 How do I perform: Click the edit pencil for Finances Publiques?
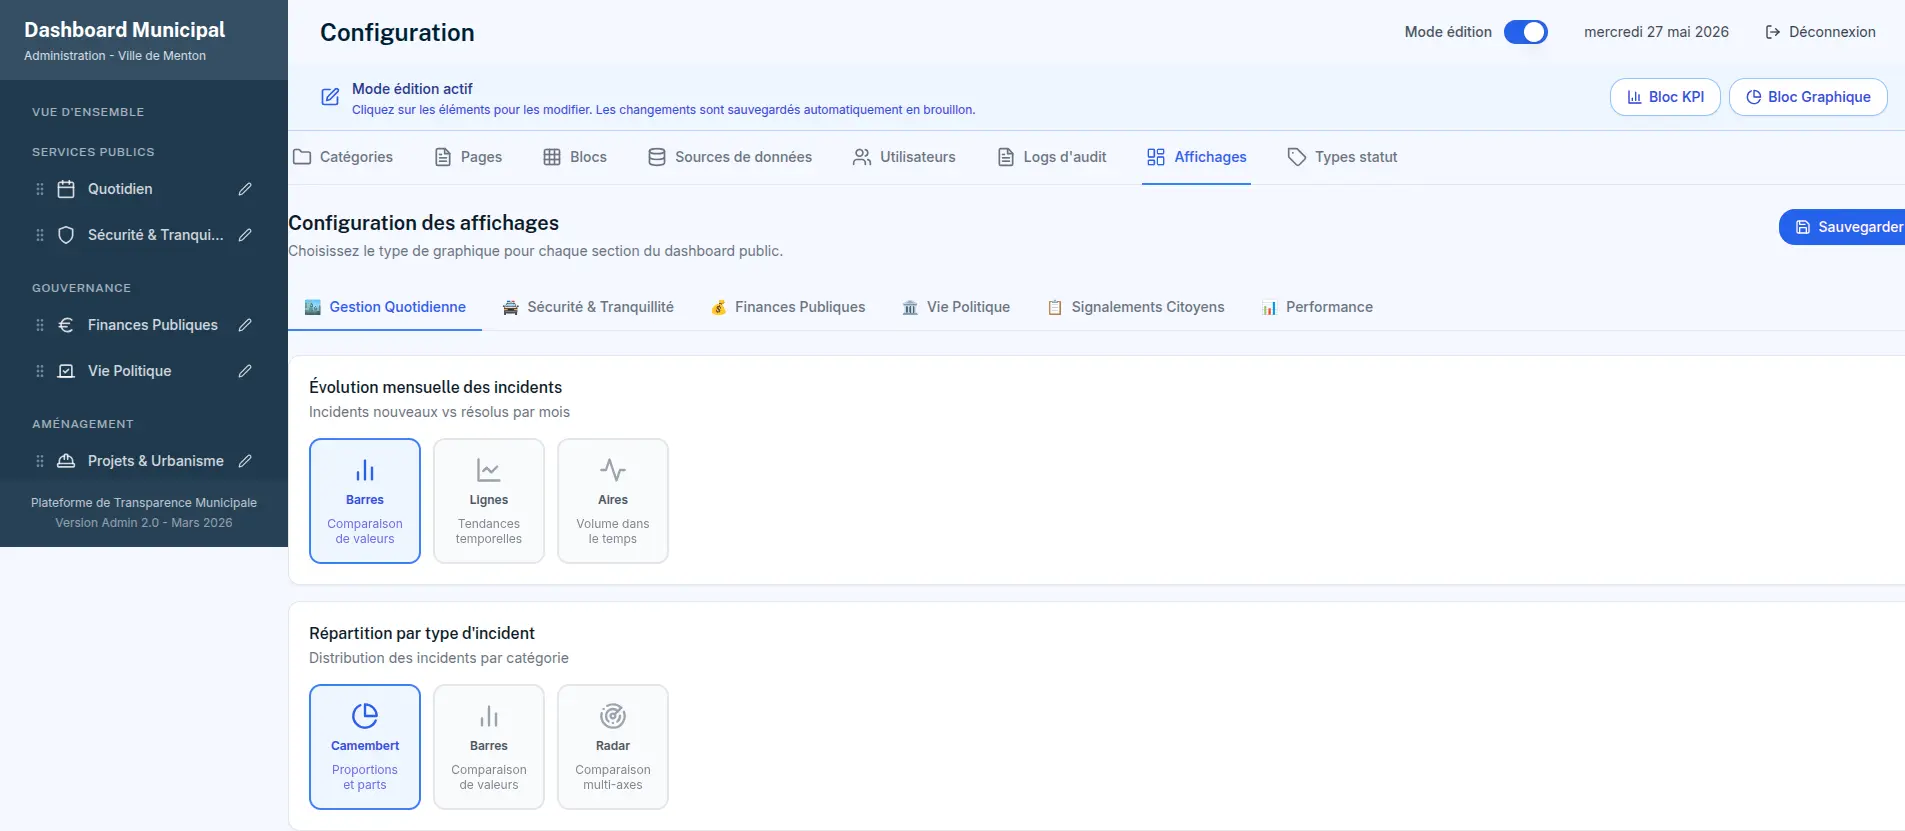(x=245, y=325)
